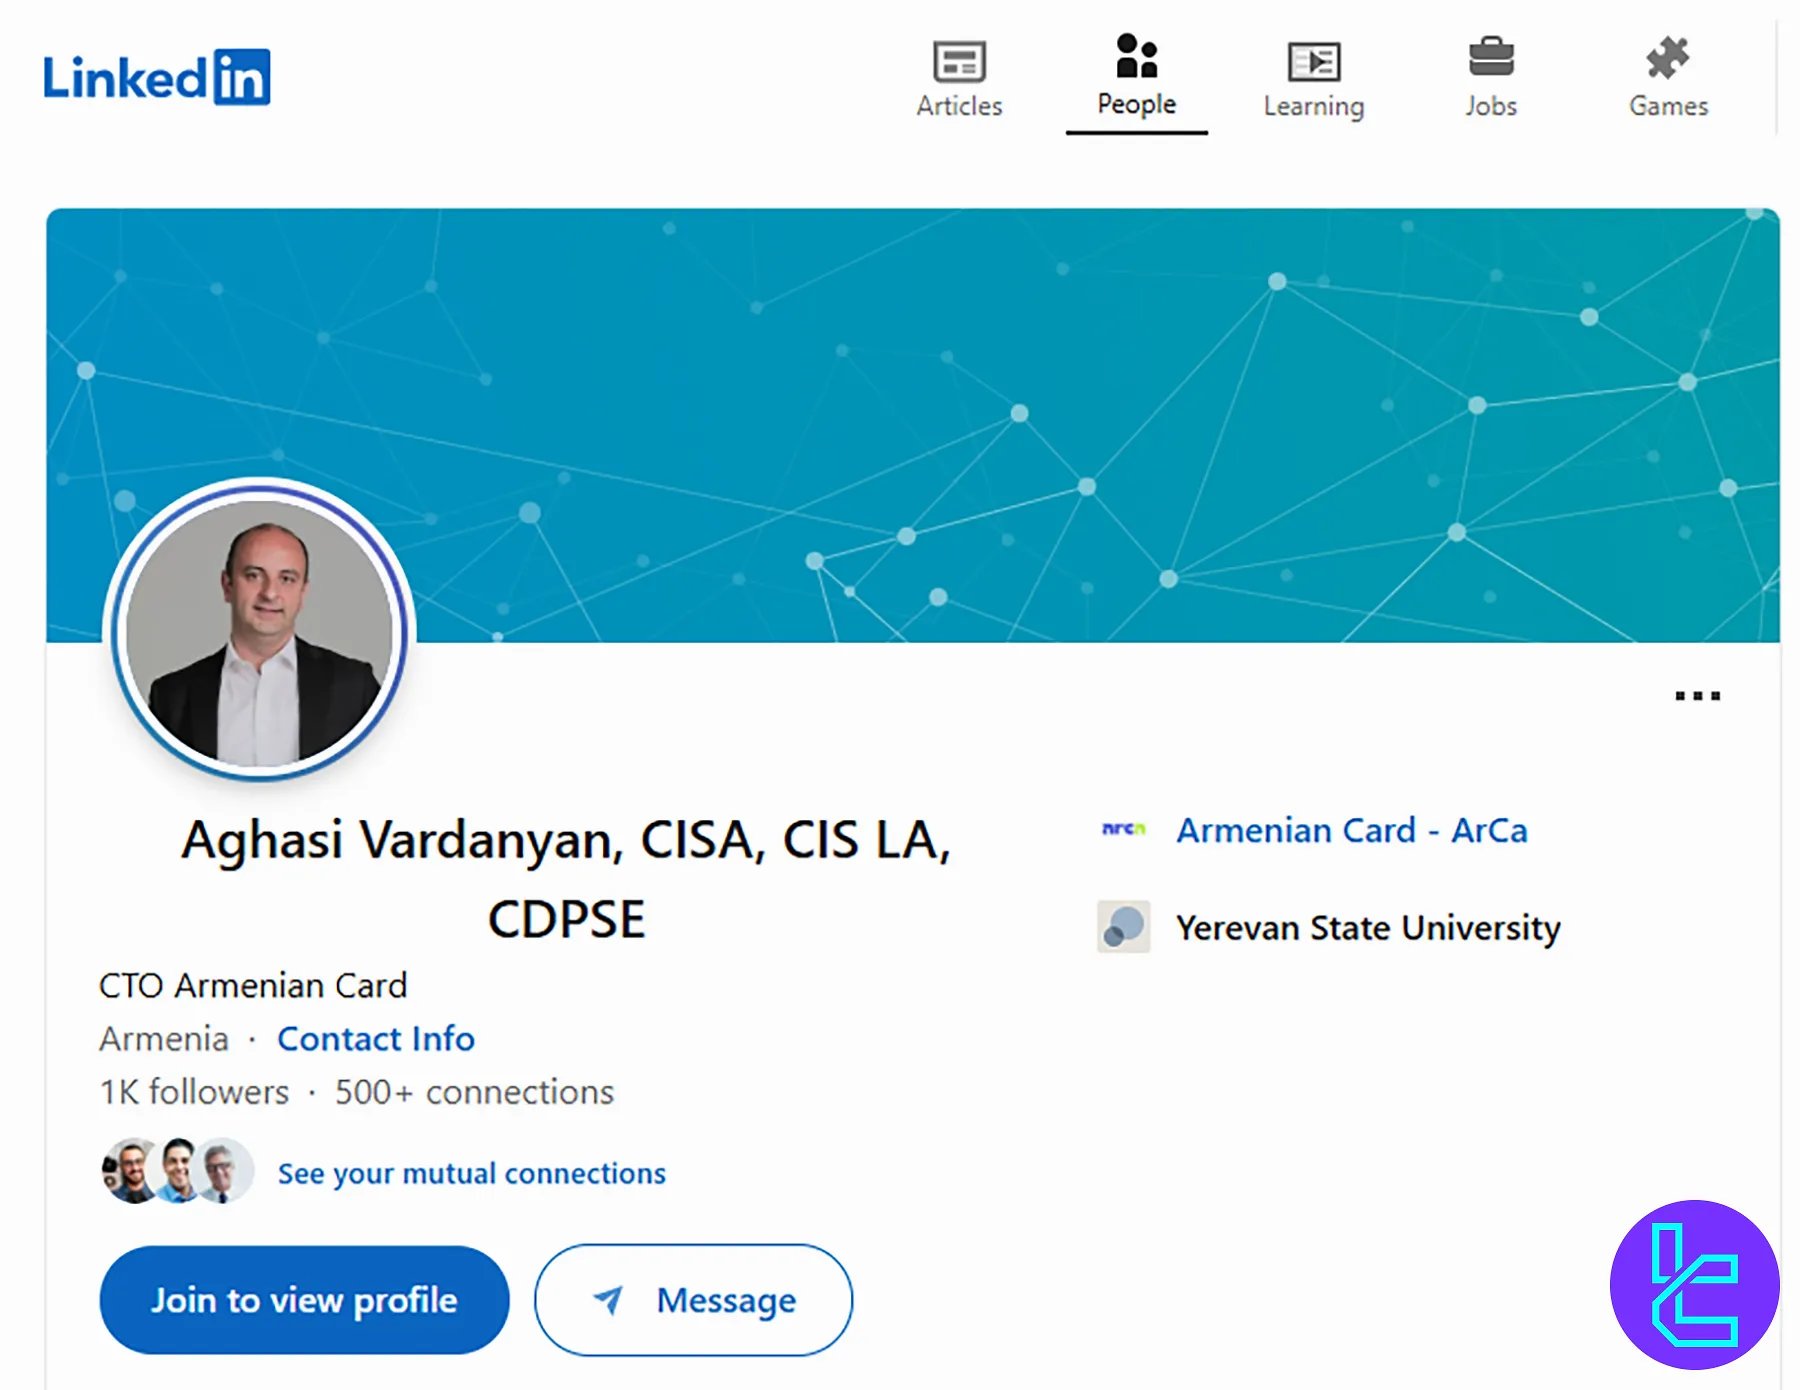Click the Yerevan State University placeholder icon

click(1123, 927)
